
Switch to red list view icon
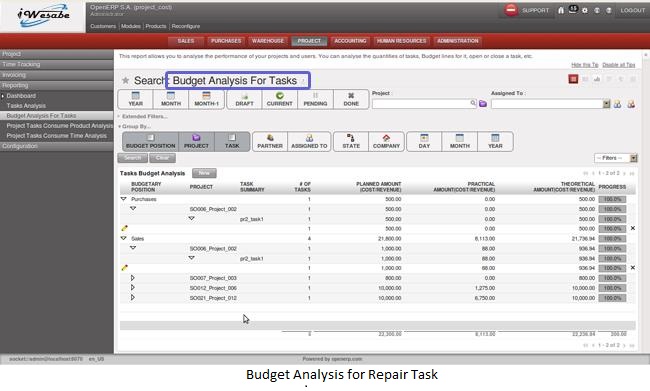pyautogui.click(x=573, y=79)
